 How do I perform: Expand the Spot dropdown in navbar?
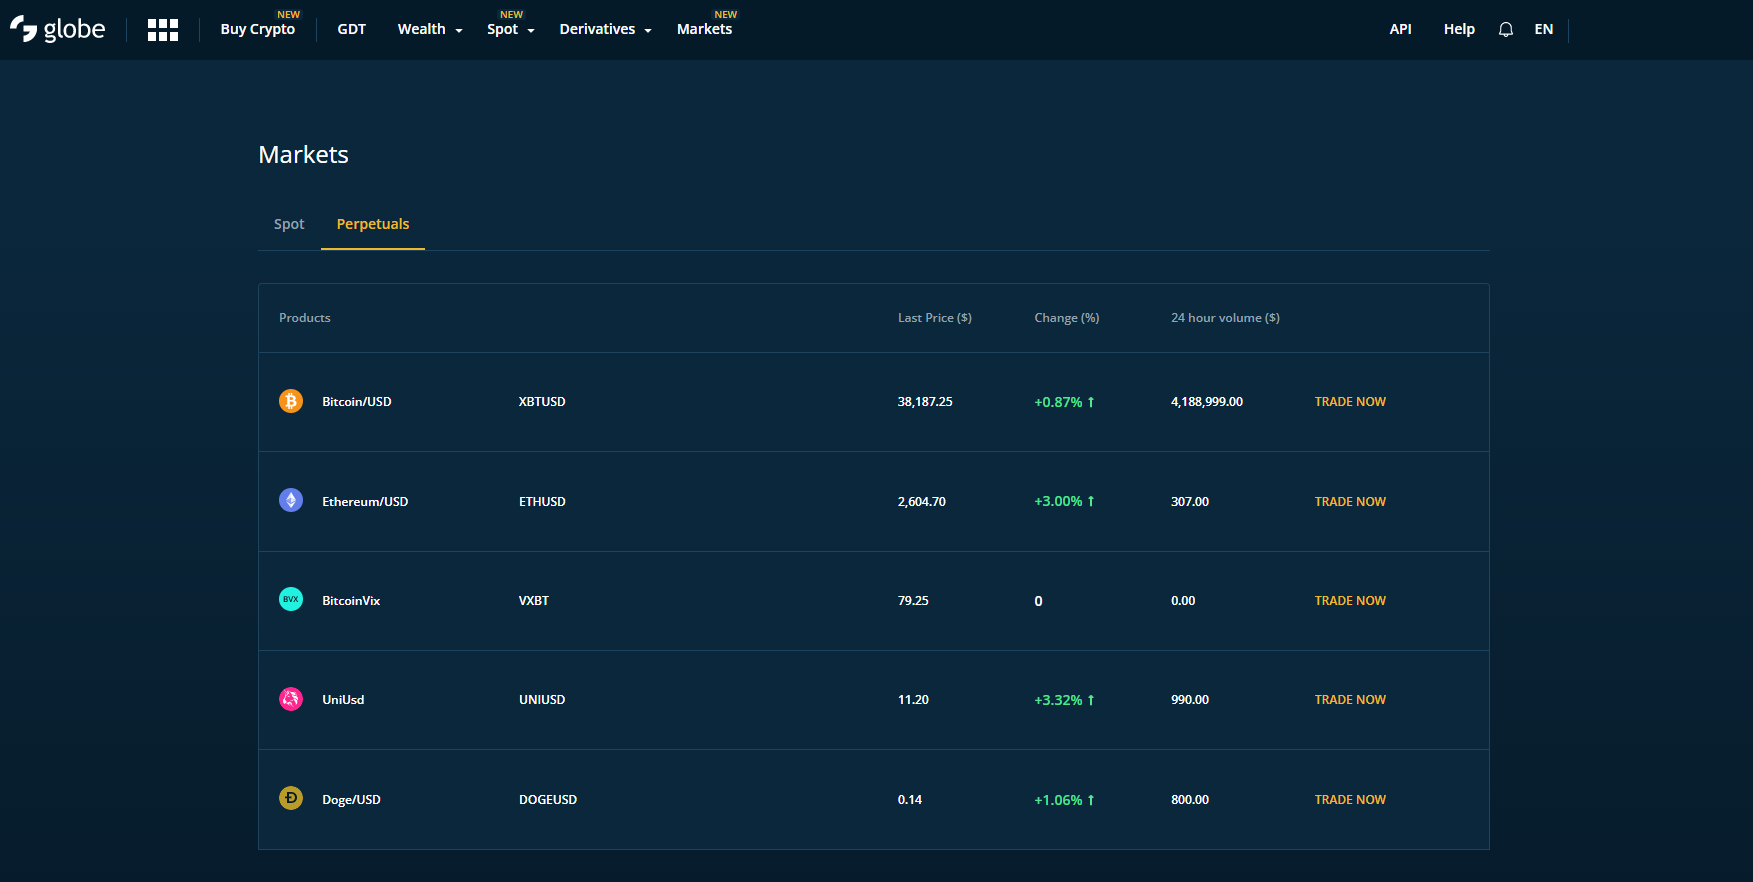click(x=510, y=30)
